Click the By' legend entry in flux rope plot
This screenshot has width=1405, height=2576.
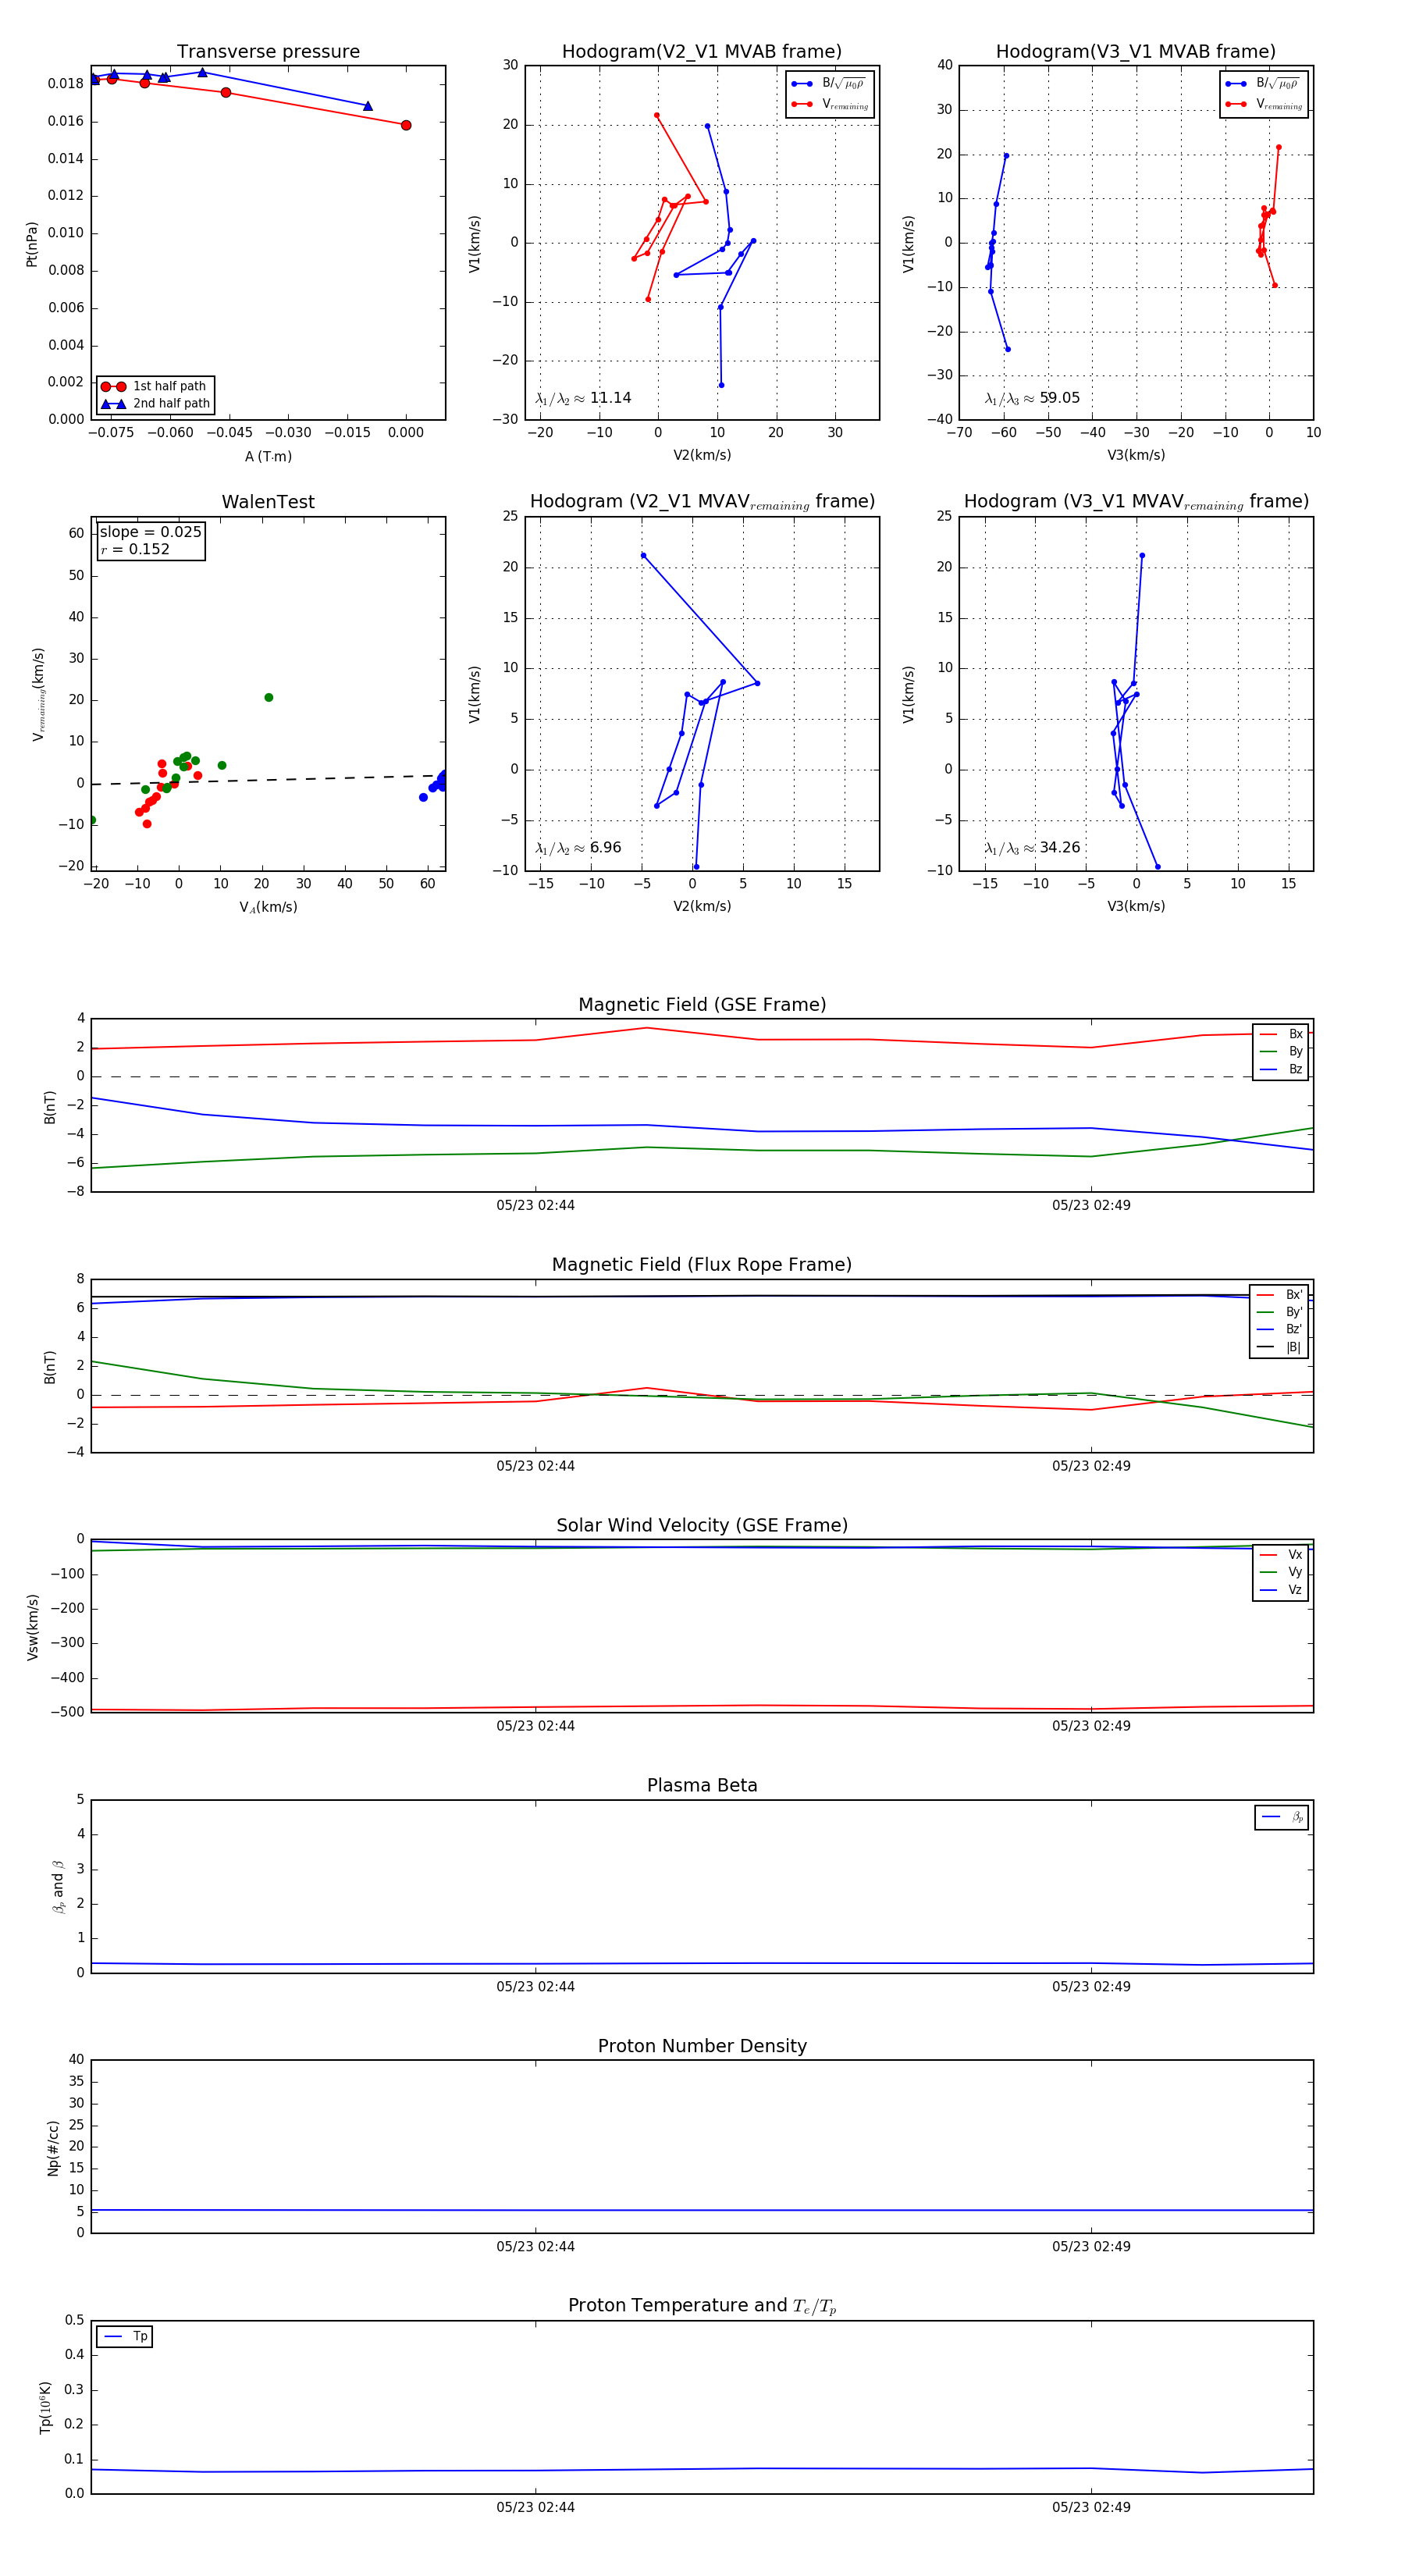tap(1280, 1312)
